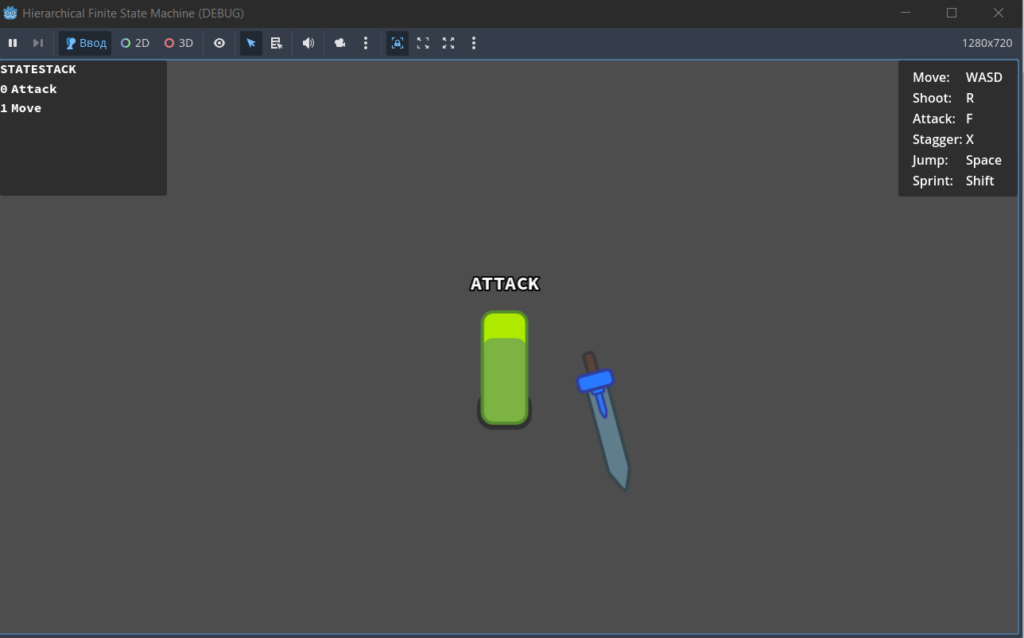This screenshot has height=638, width=1024.
Task: Pause the running game with the suspend button
Action: click(x=12, y=43)
